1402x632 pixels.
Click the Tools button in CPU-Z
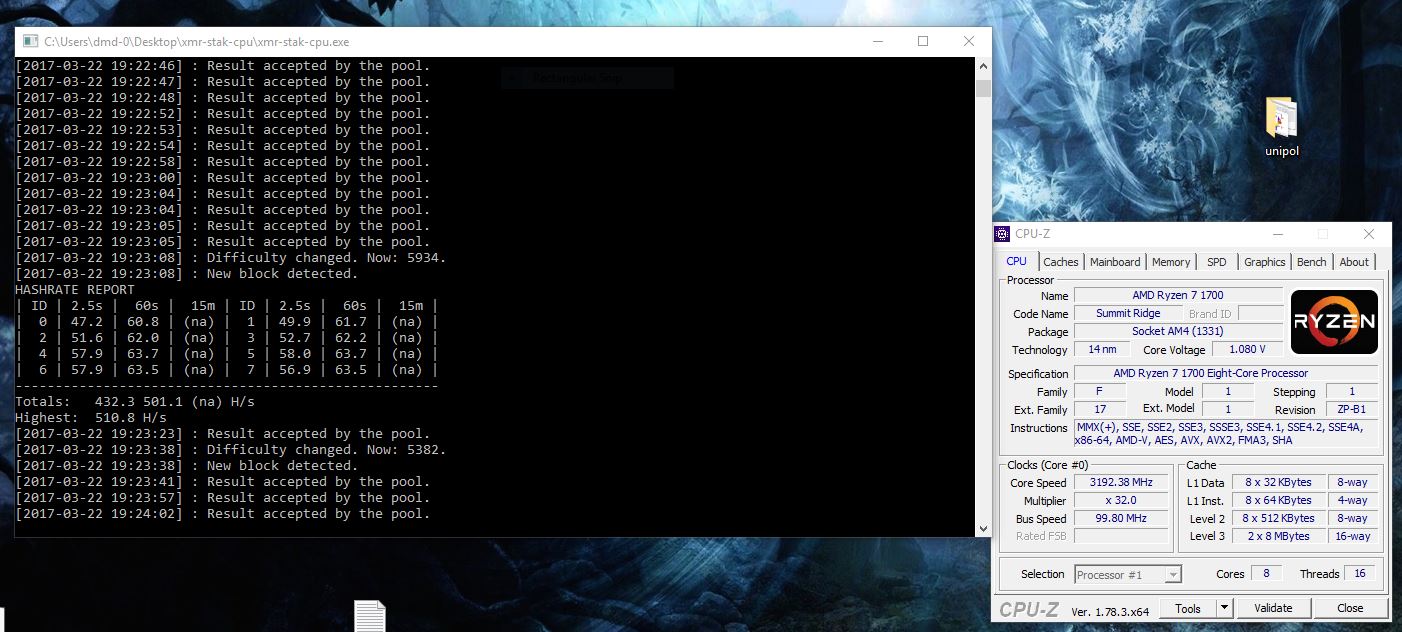coord(1188,608)
